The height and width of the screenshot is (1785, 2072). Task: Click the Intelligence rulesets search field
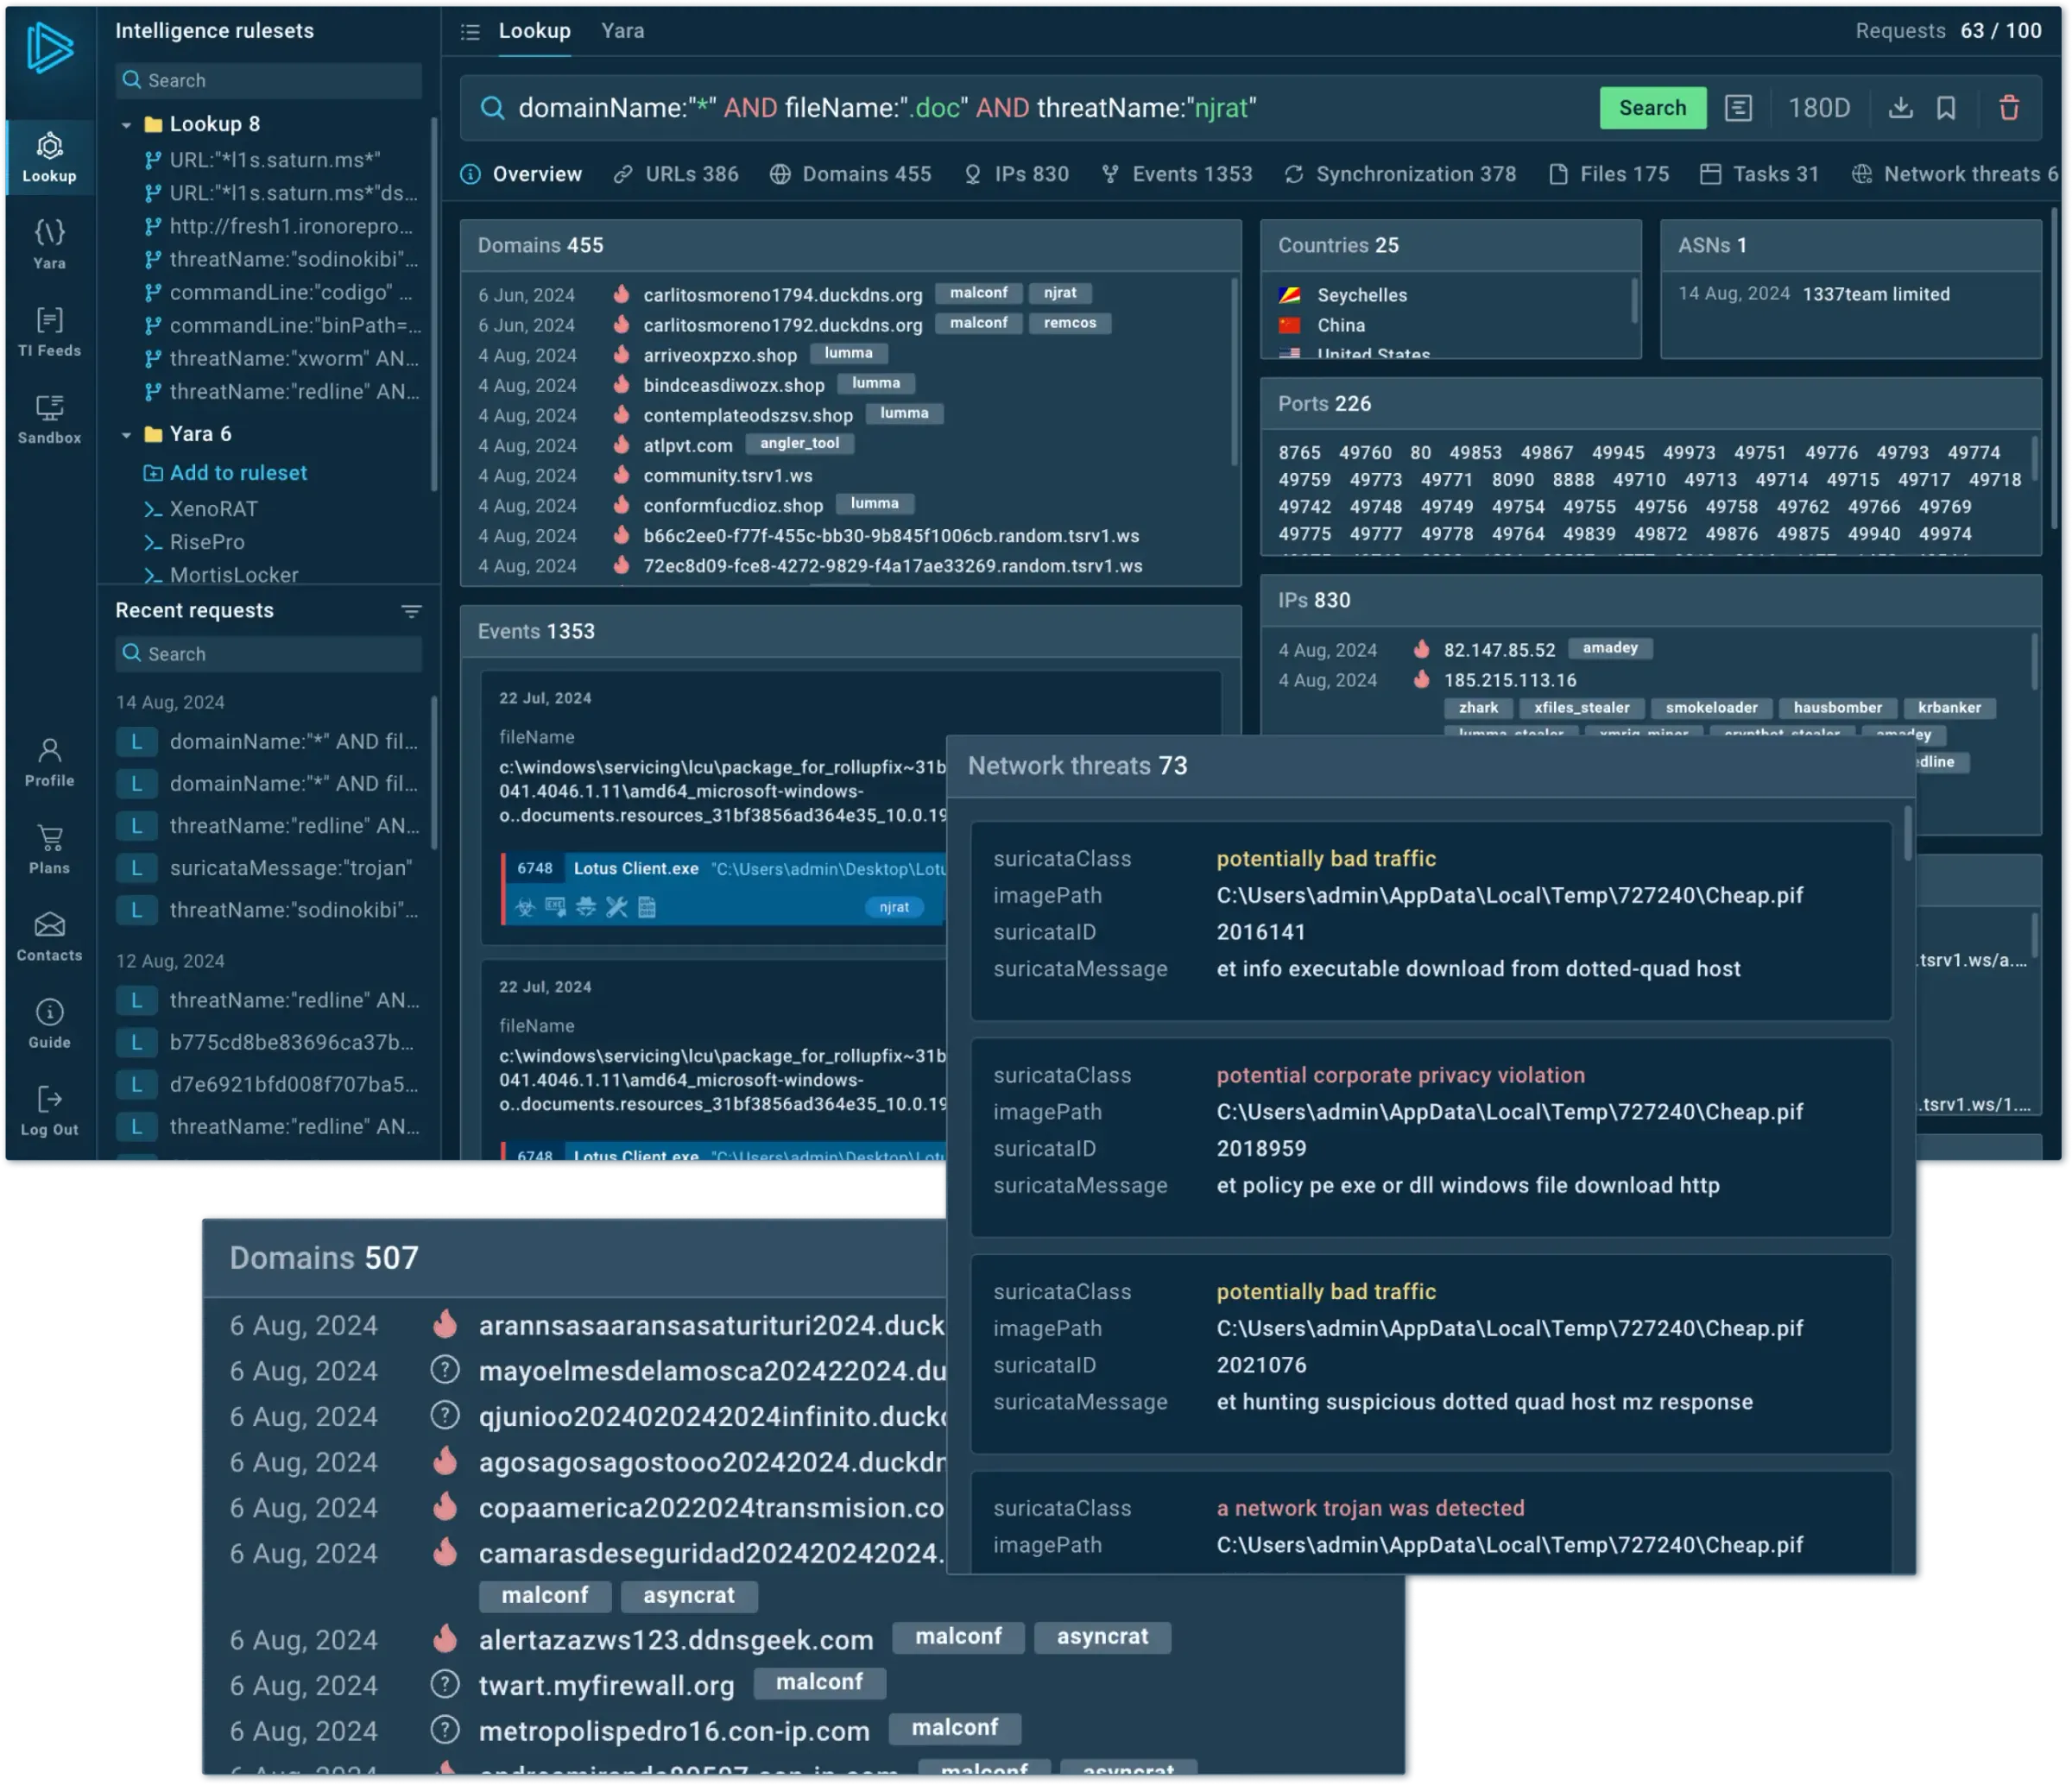[x=270, y=81]
